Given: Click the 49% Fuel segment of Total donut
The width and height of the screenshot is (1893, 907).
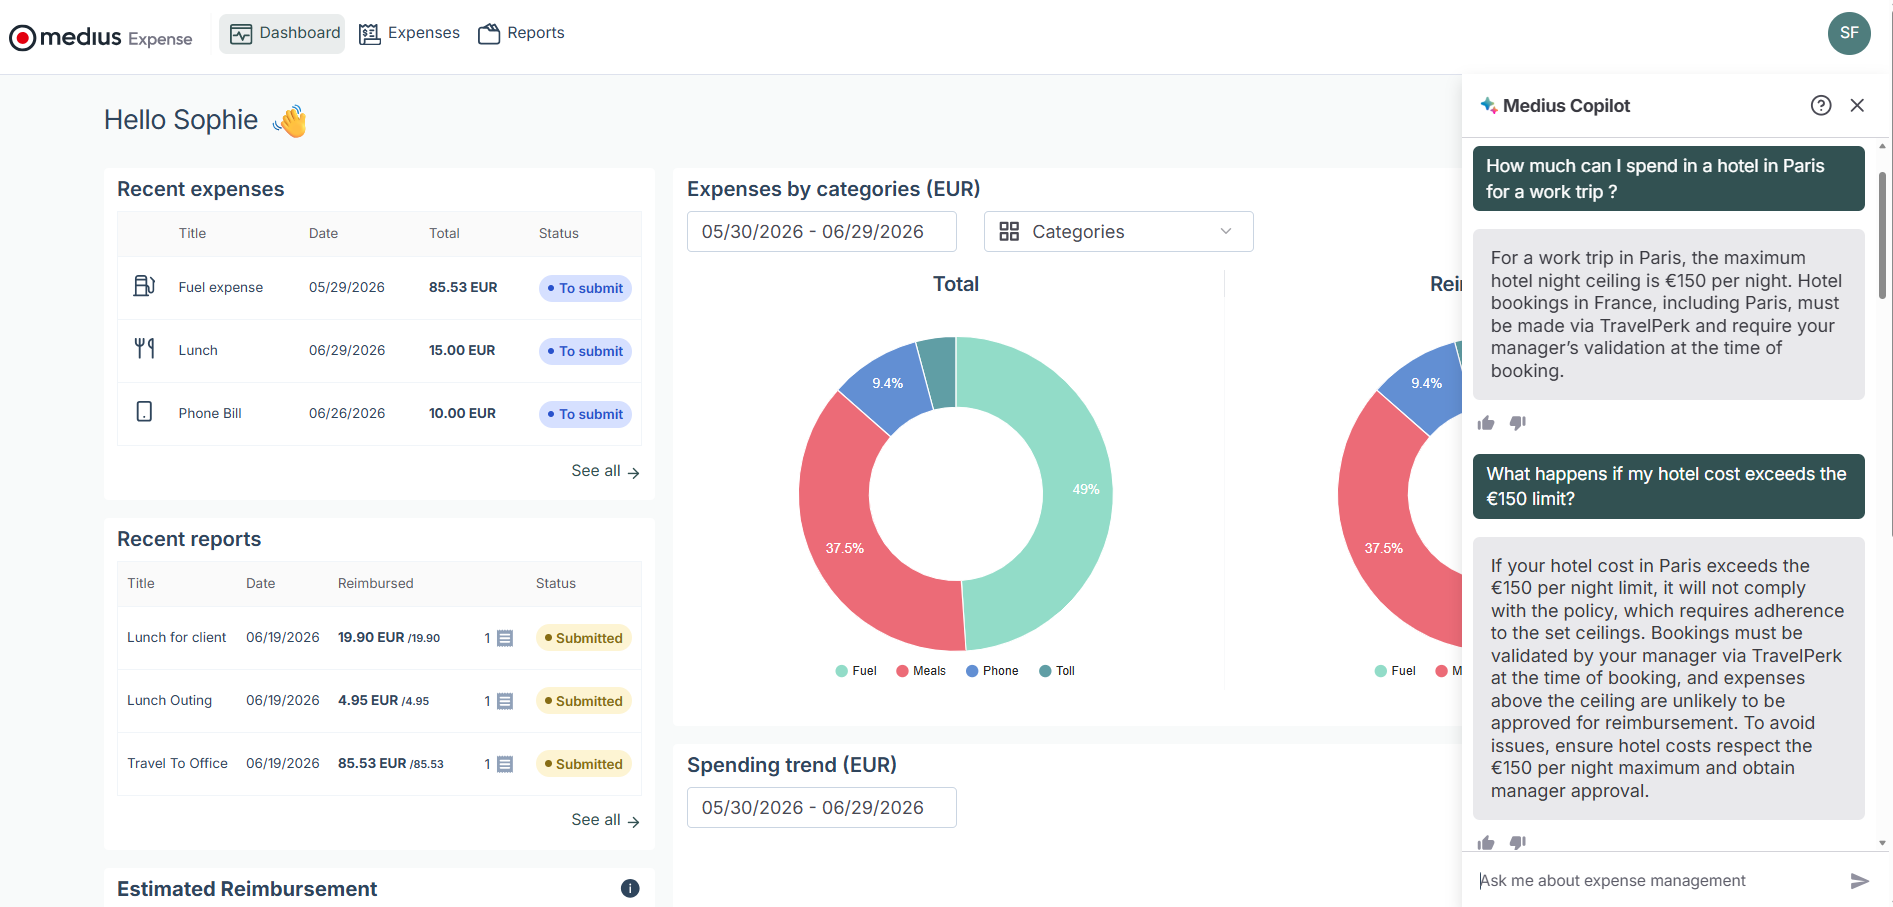Looking at the screenshot, I should tap(1076, 490).
